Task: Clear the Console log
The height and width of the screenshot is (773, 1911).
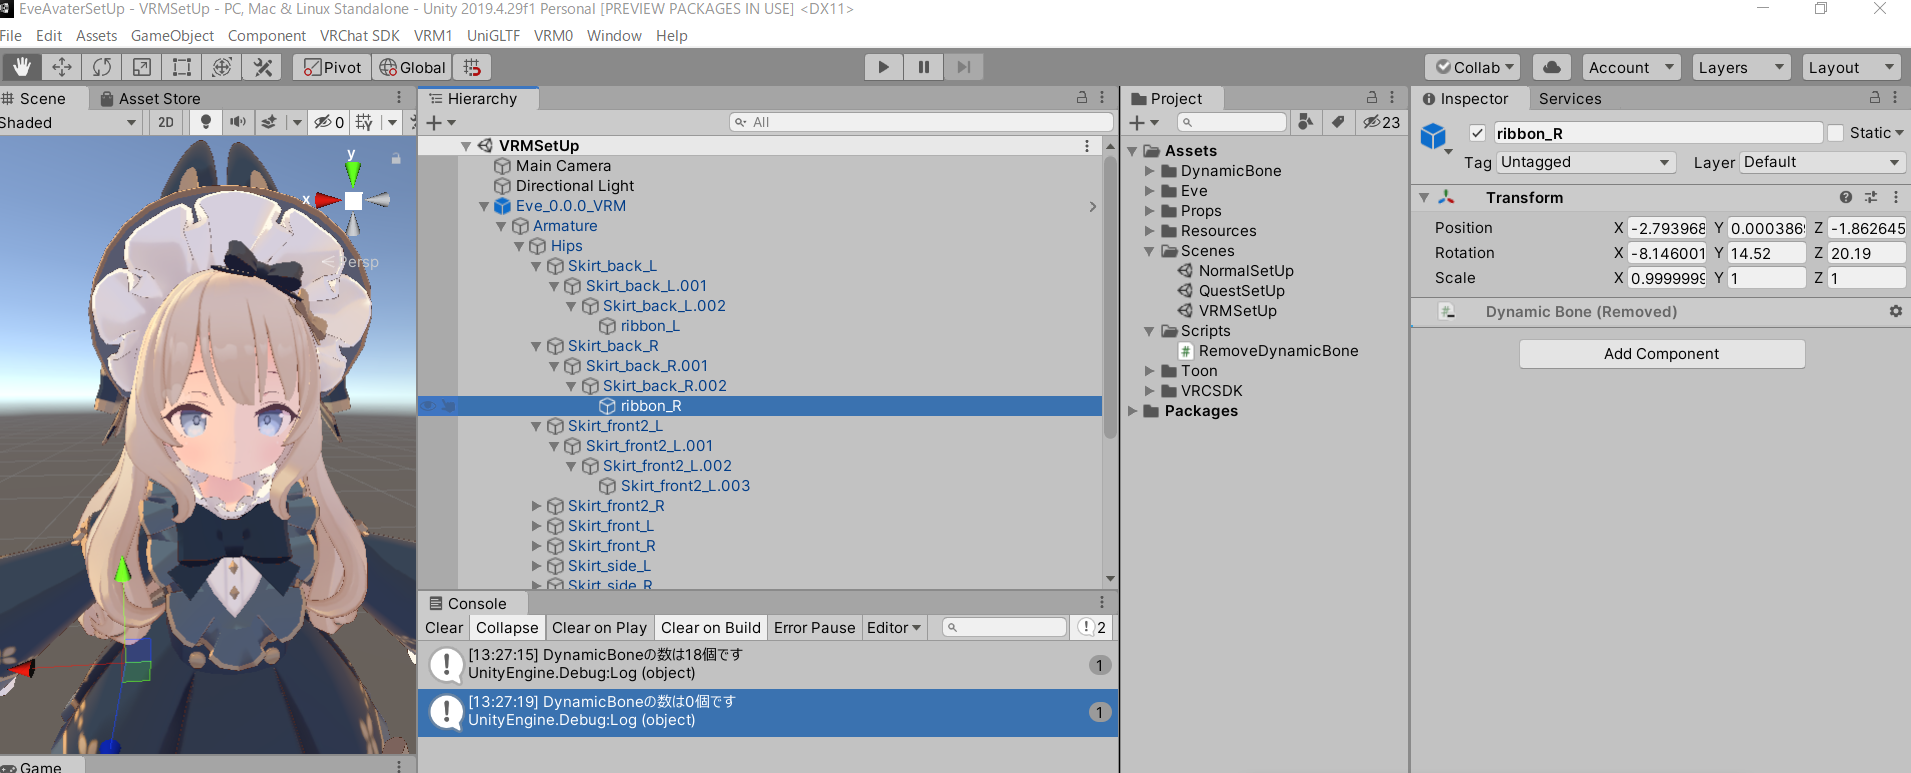Action: (444, 628)
